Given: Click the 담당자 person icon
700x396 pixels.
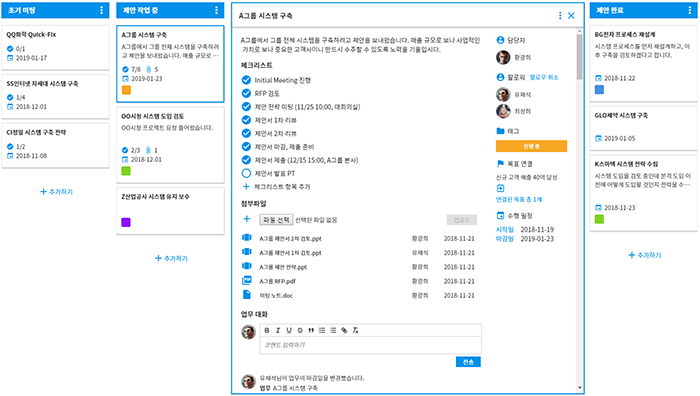Looking at the screenshot, I should pyautogui.click(x=500, y=40).
